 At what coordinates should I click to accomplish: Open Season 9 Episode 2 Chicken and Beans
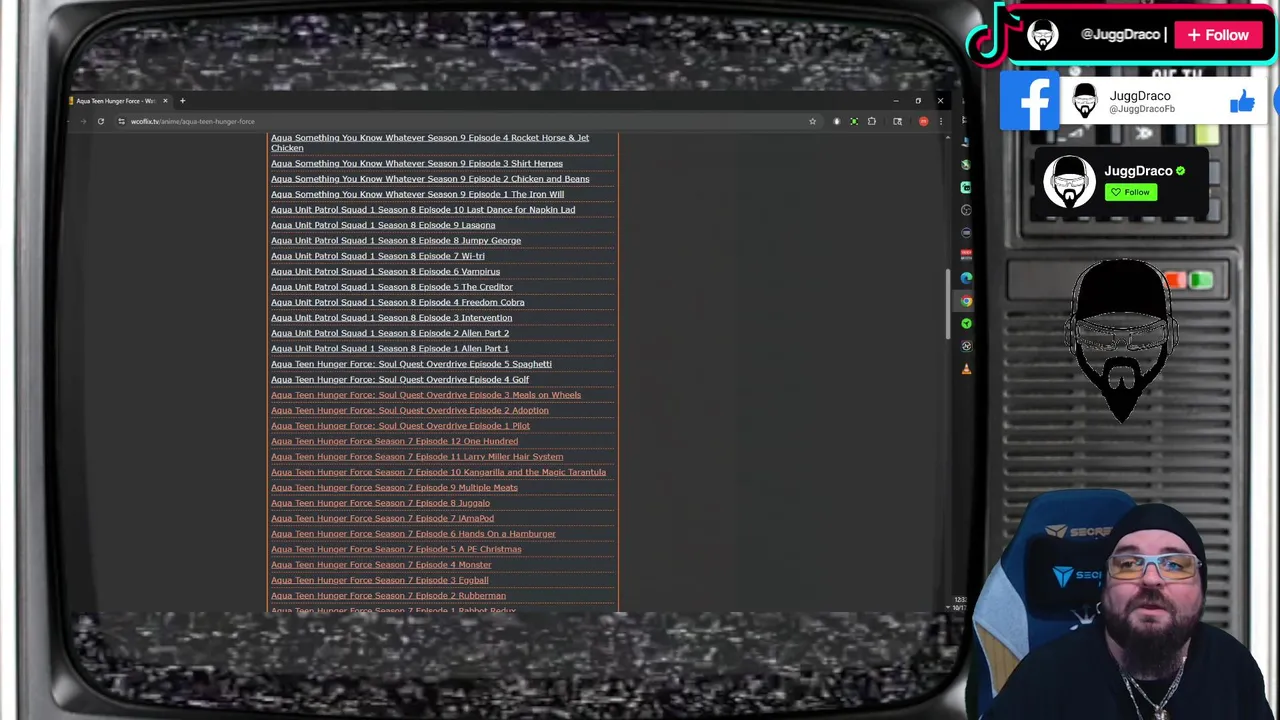point(430,179)
